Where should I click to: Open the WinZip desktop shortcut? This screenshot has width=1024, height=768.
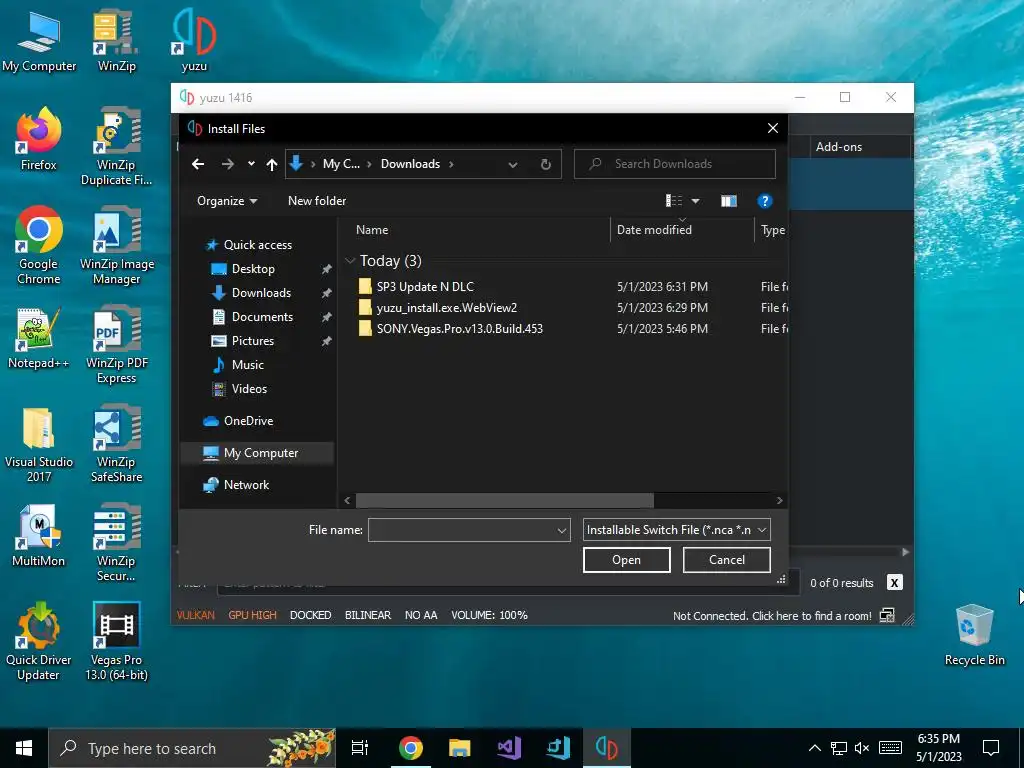pyautogui.click(x=116, y=42)
